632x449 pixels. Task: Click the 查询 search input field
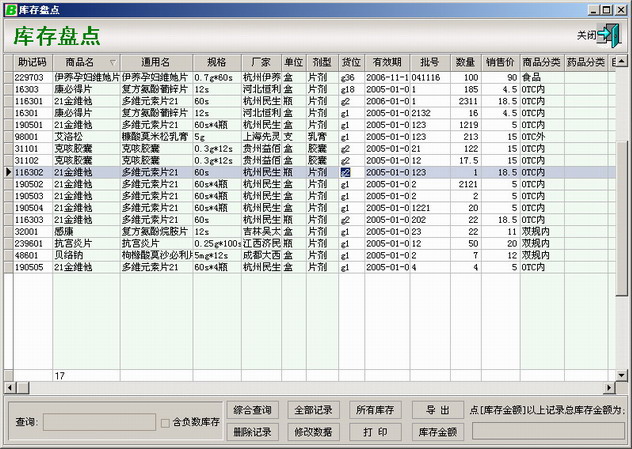[98, 422]
